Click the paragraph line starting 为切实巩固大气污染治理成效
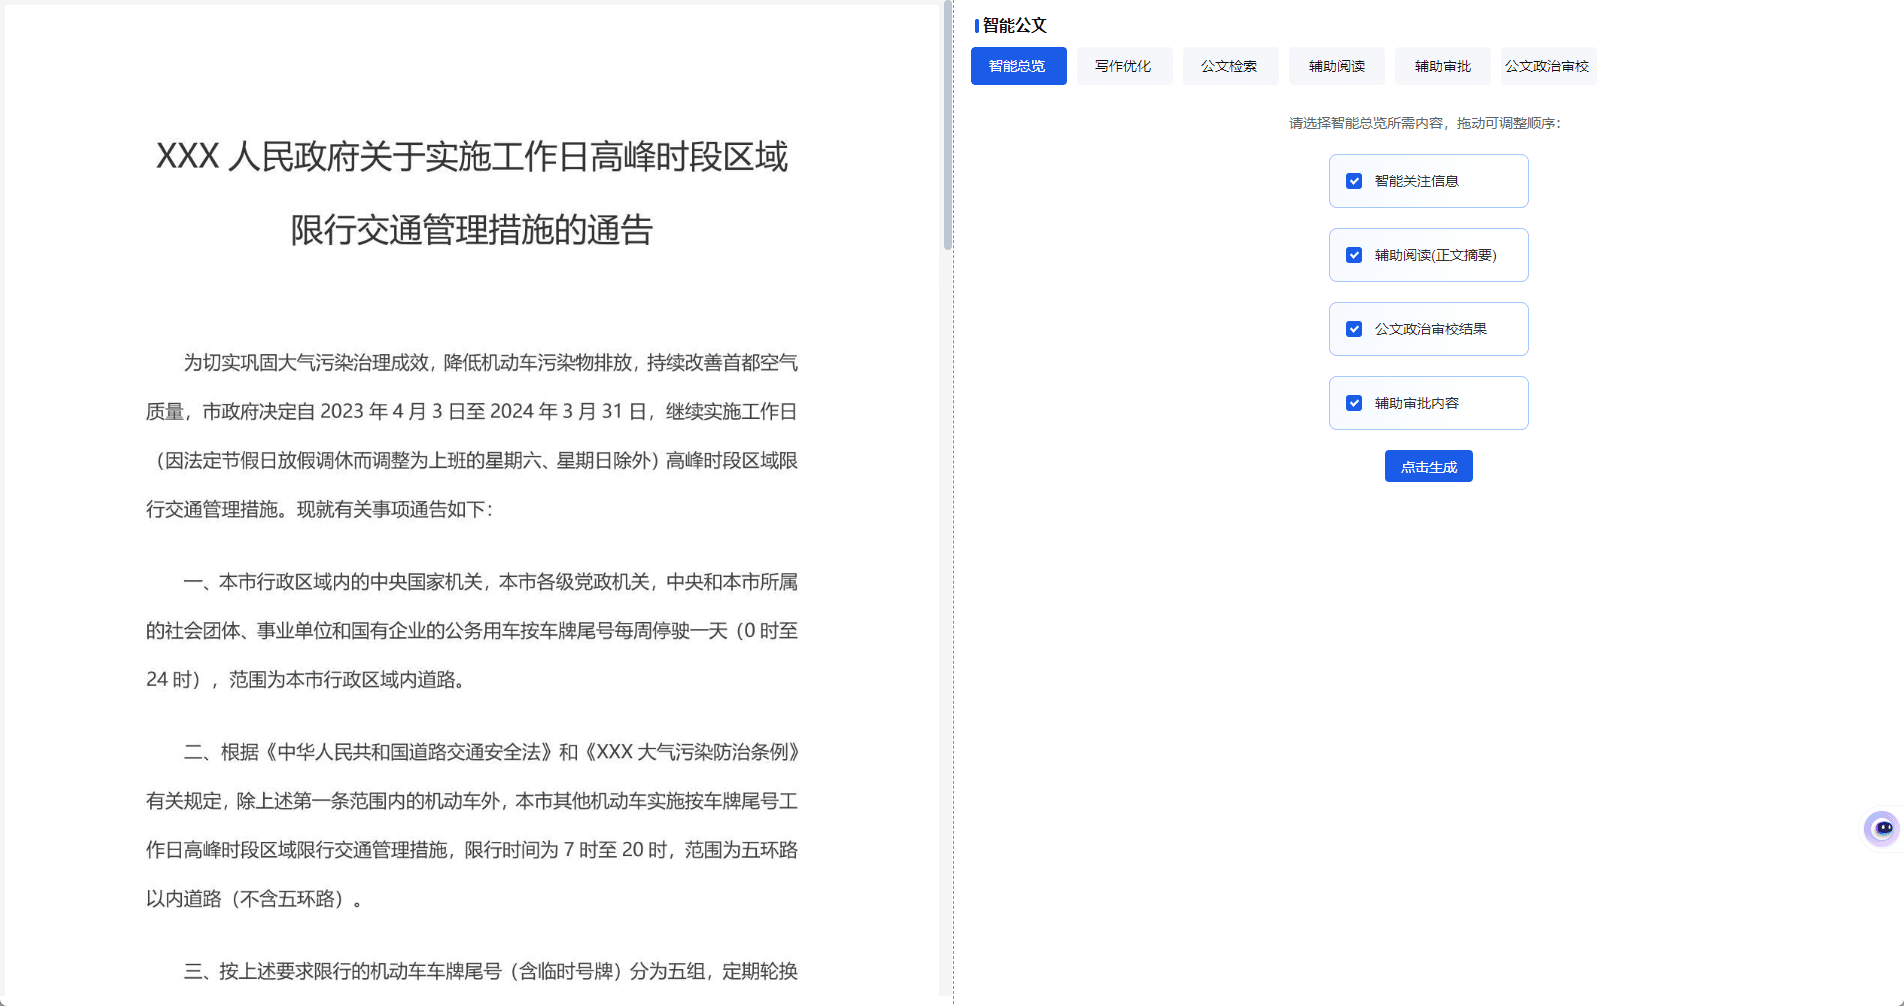 click(490, 362)
